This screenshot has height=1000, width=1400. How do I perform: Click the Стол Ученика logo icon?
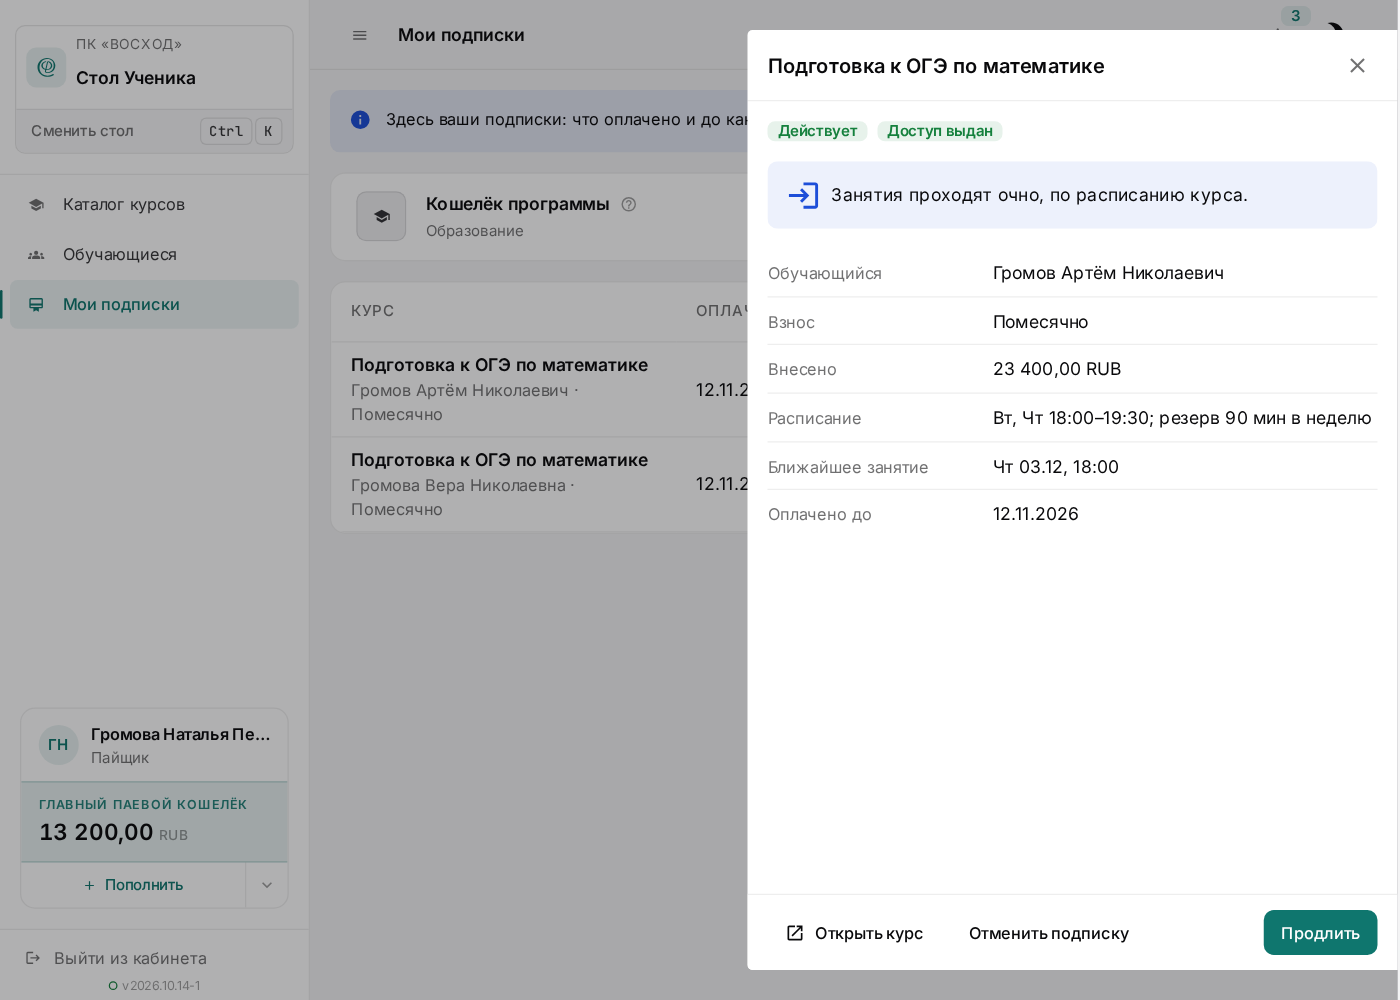[46, 68]
